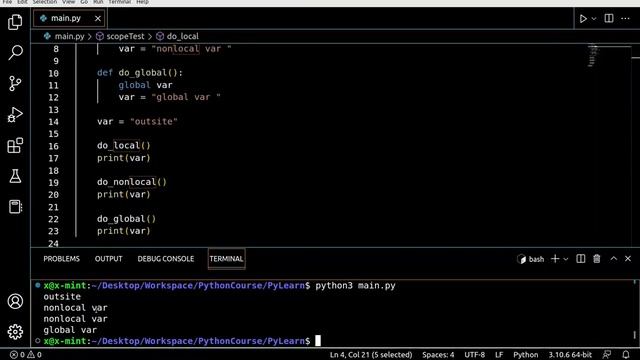The width and height of the screenshot is (640, 360).
Task: Open editor More Actions ellipsis
Action: (625, 18)
